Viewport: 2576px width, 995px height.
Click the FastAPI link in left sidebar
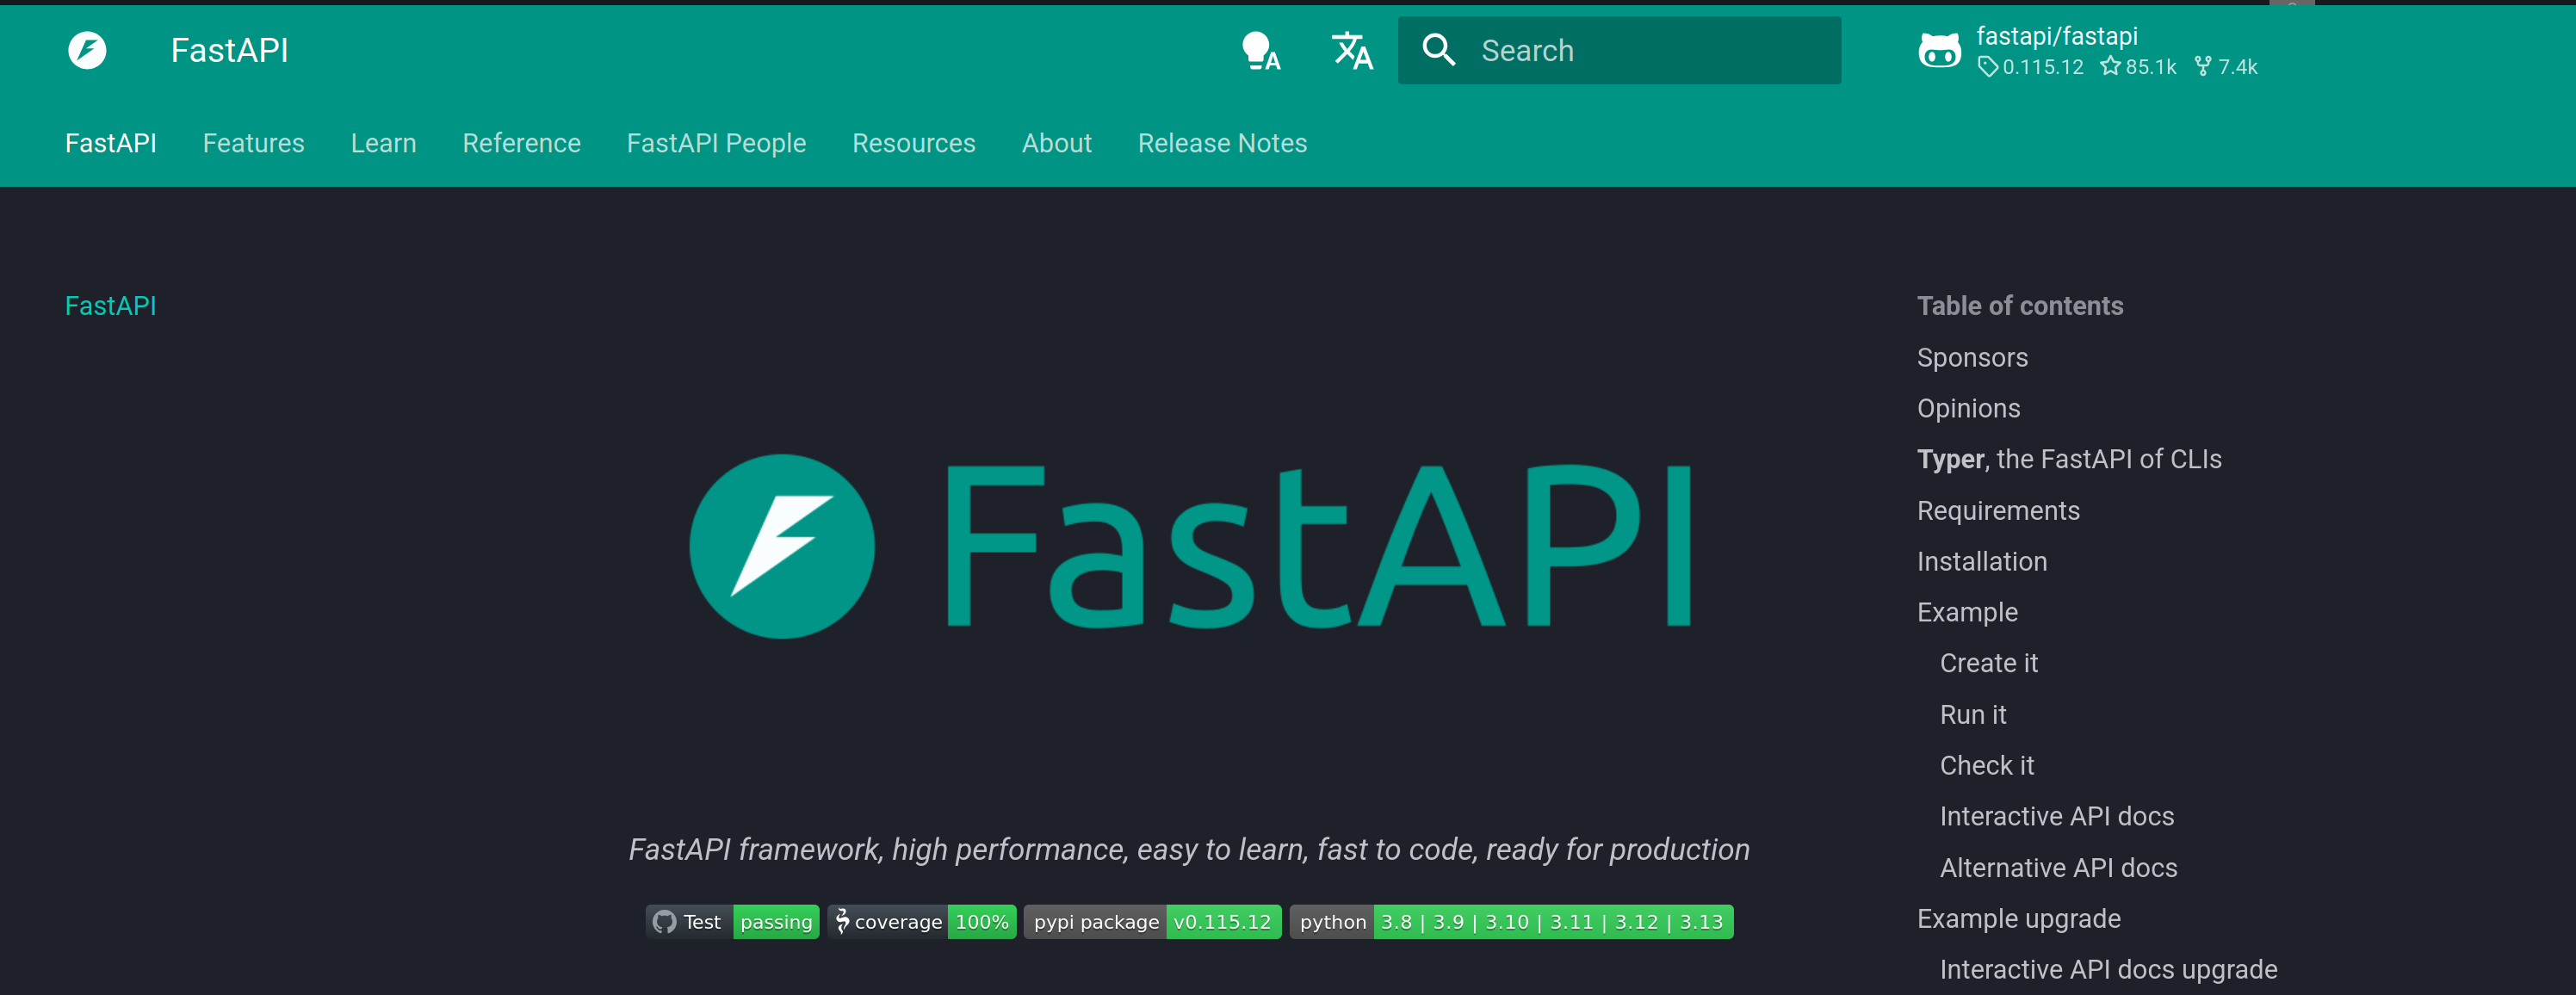click(x=111, y=306)
